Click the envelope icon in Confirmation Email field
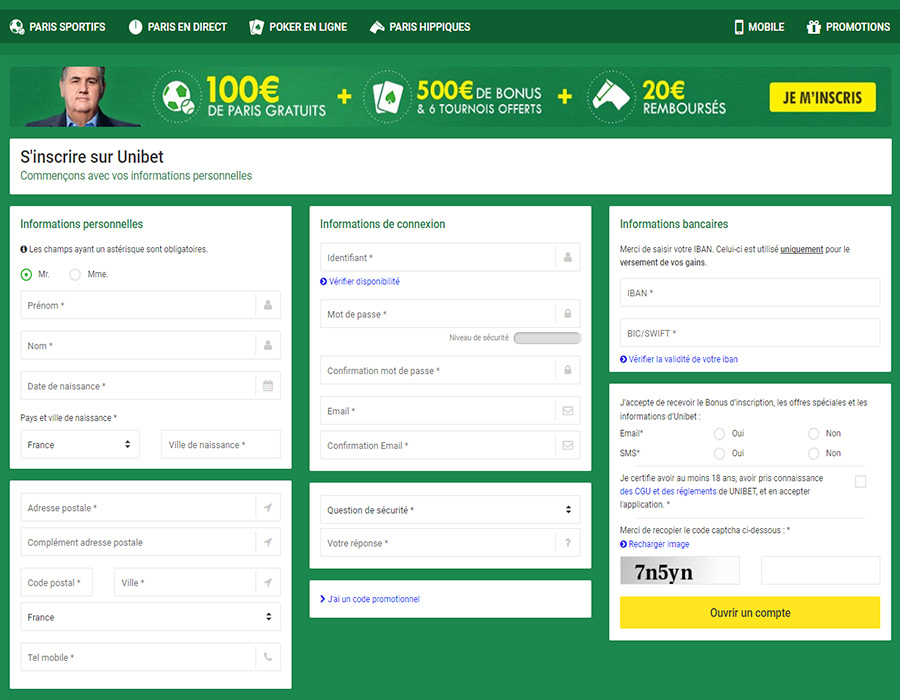 pos(568,445)
